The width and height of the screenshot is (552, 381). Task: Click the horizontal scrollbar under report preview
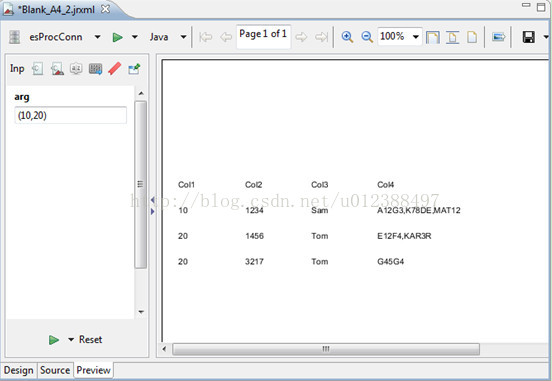pos(326,349)
